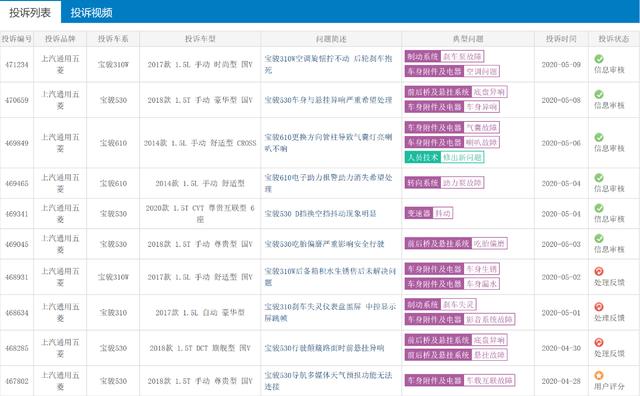Select the 投诉列表 tab
The image size is (640, 396).
click(30, 13)
